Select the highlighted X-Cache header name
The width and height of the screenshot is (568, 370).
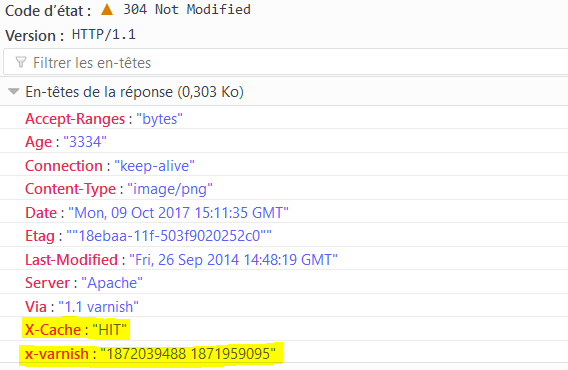tap(53, 330)
